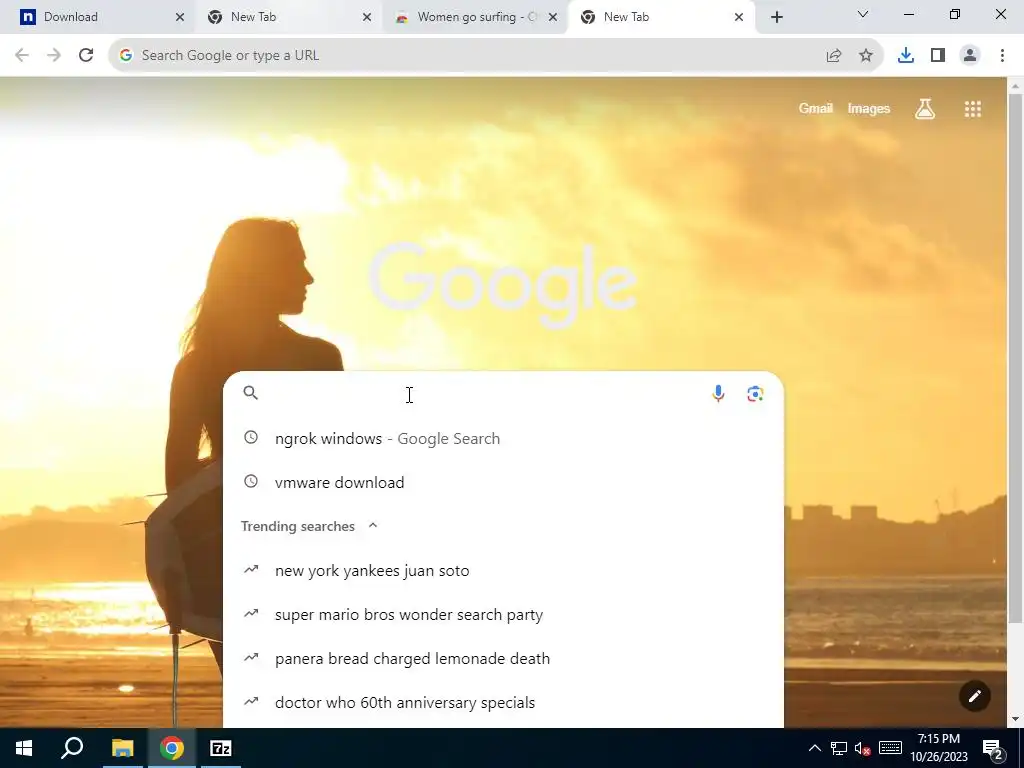Open the Google apps grid

coord(973,109)
